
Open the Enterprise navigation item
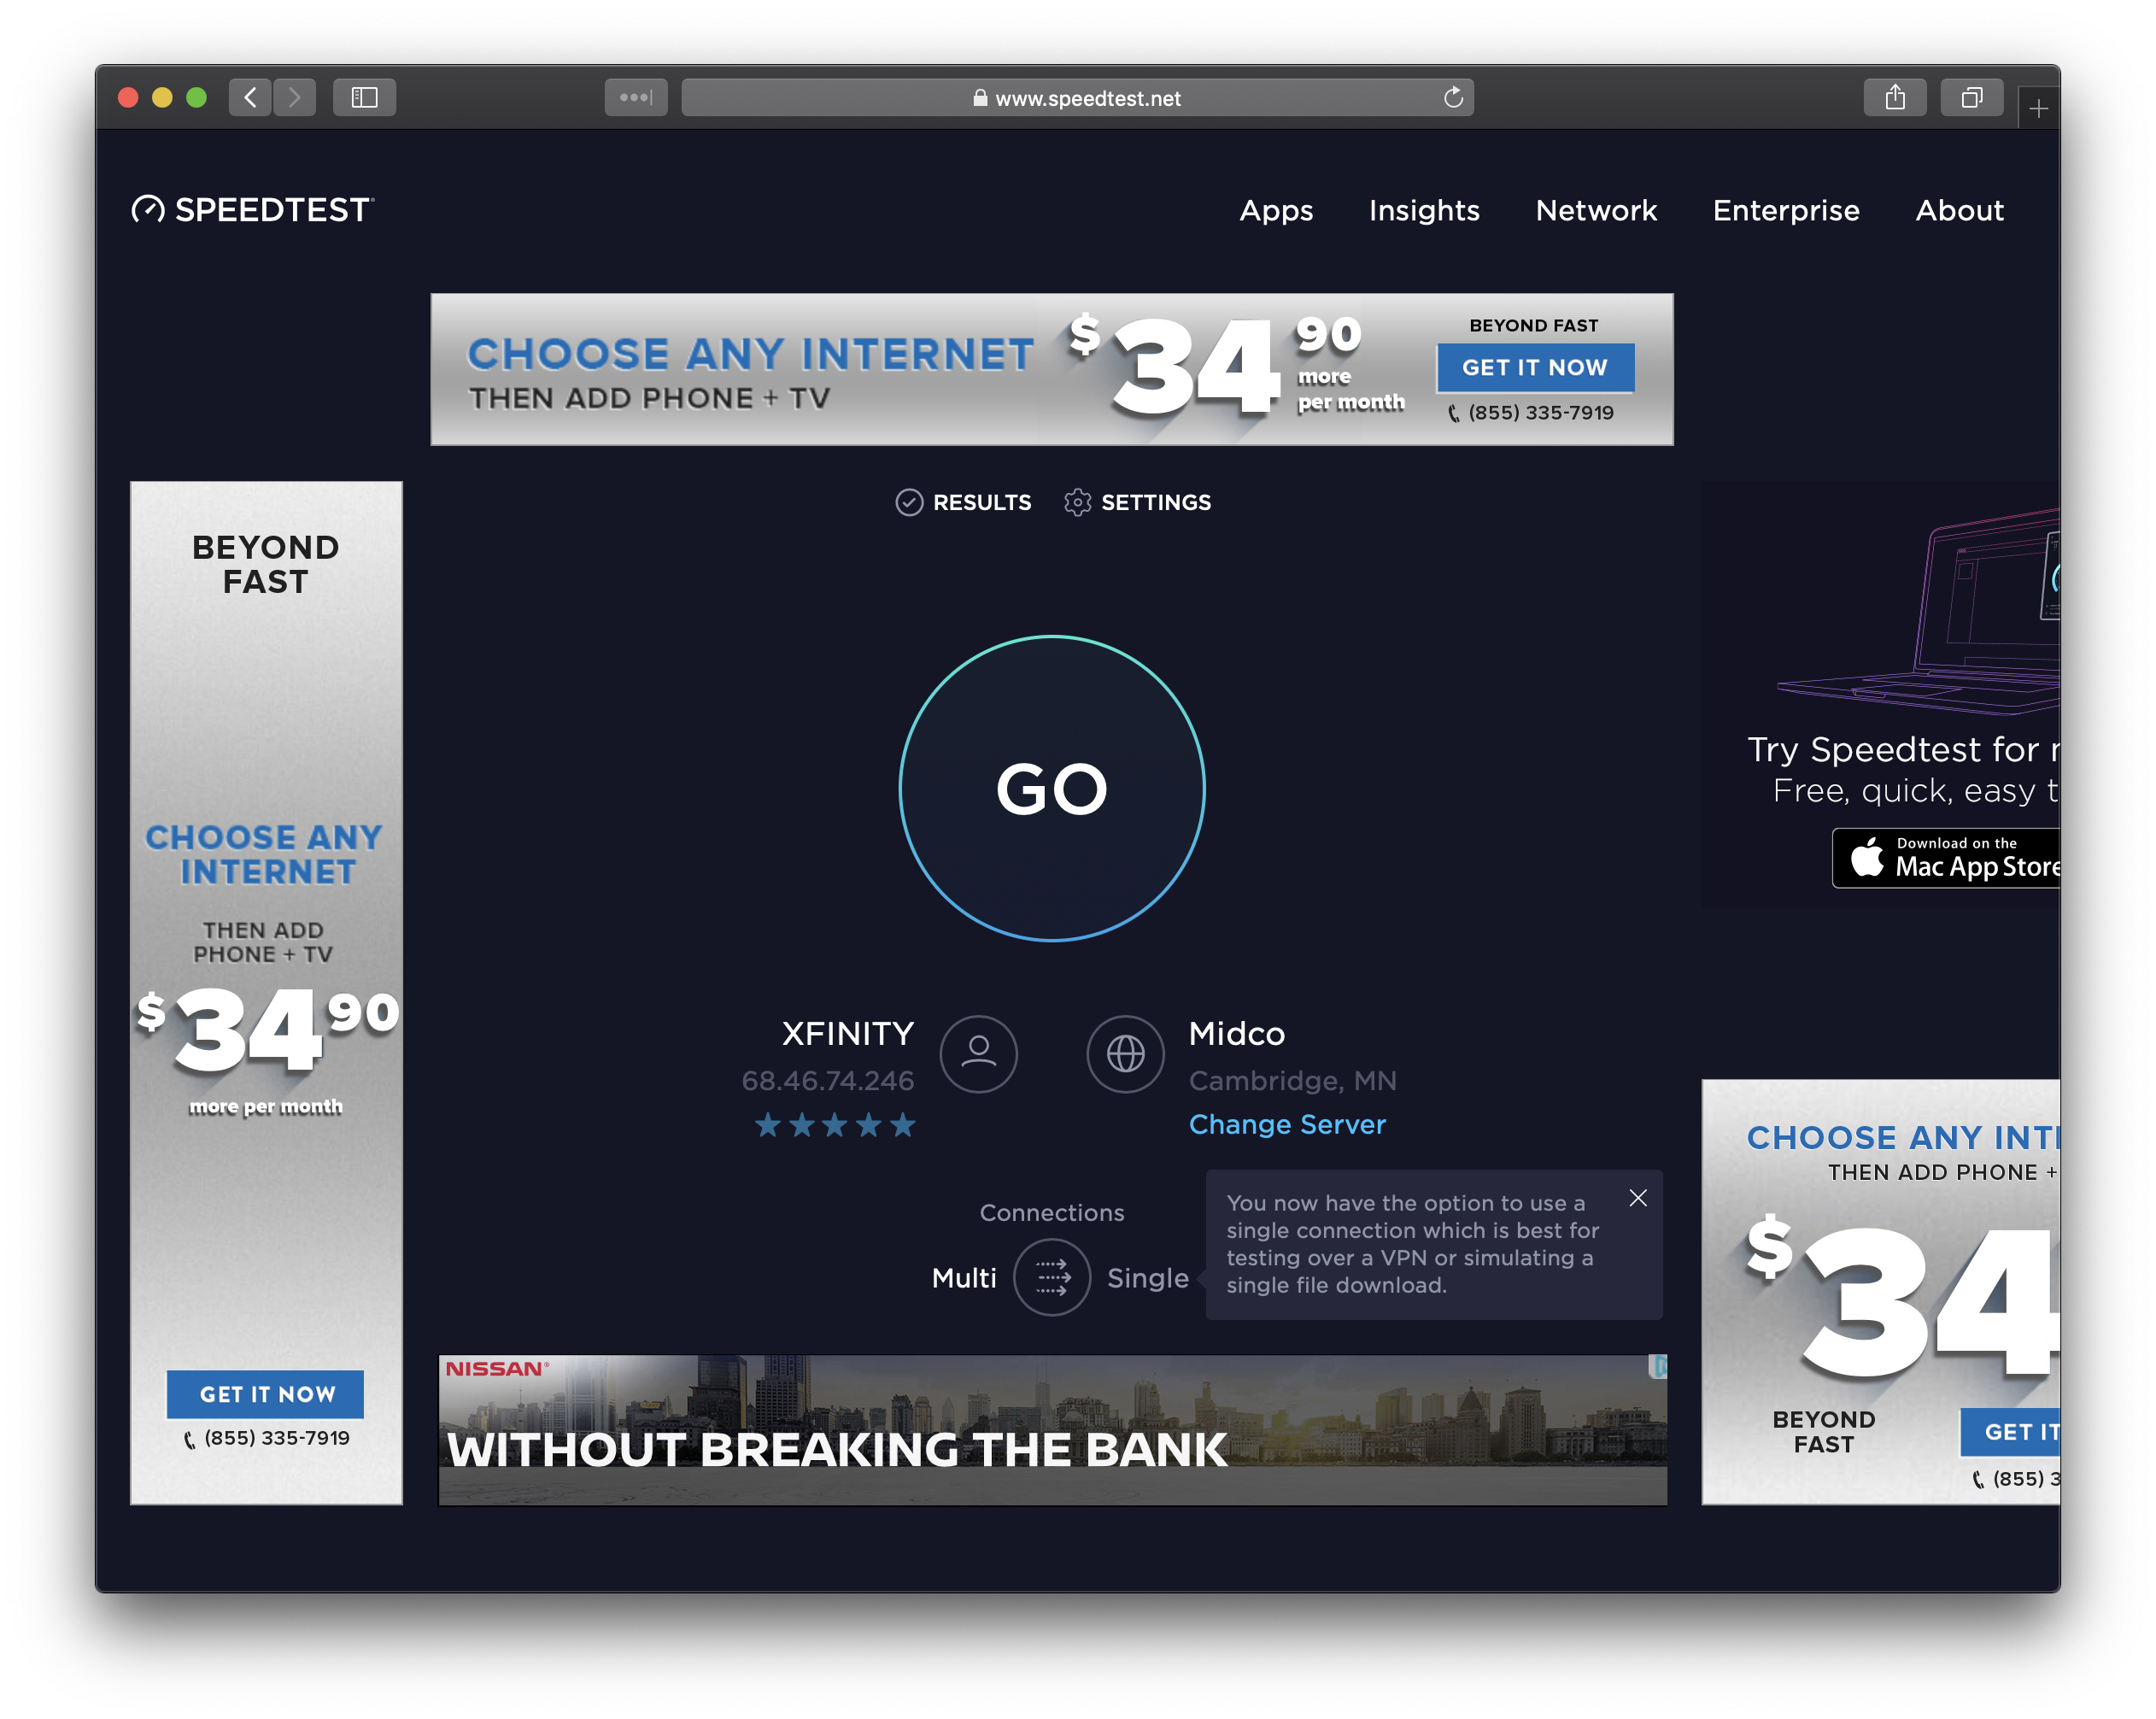pos(1786,211)
